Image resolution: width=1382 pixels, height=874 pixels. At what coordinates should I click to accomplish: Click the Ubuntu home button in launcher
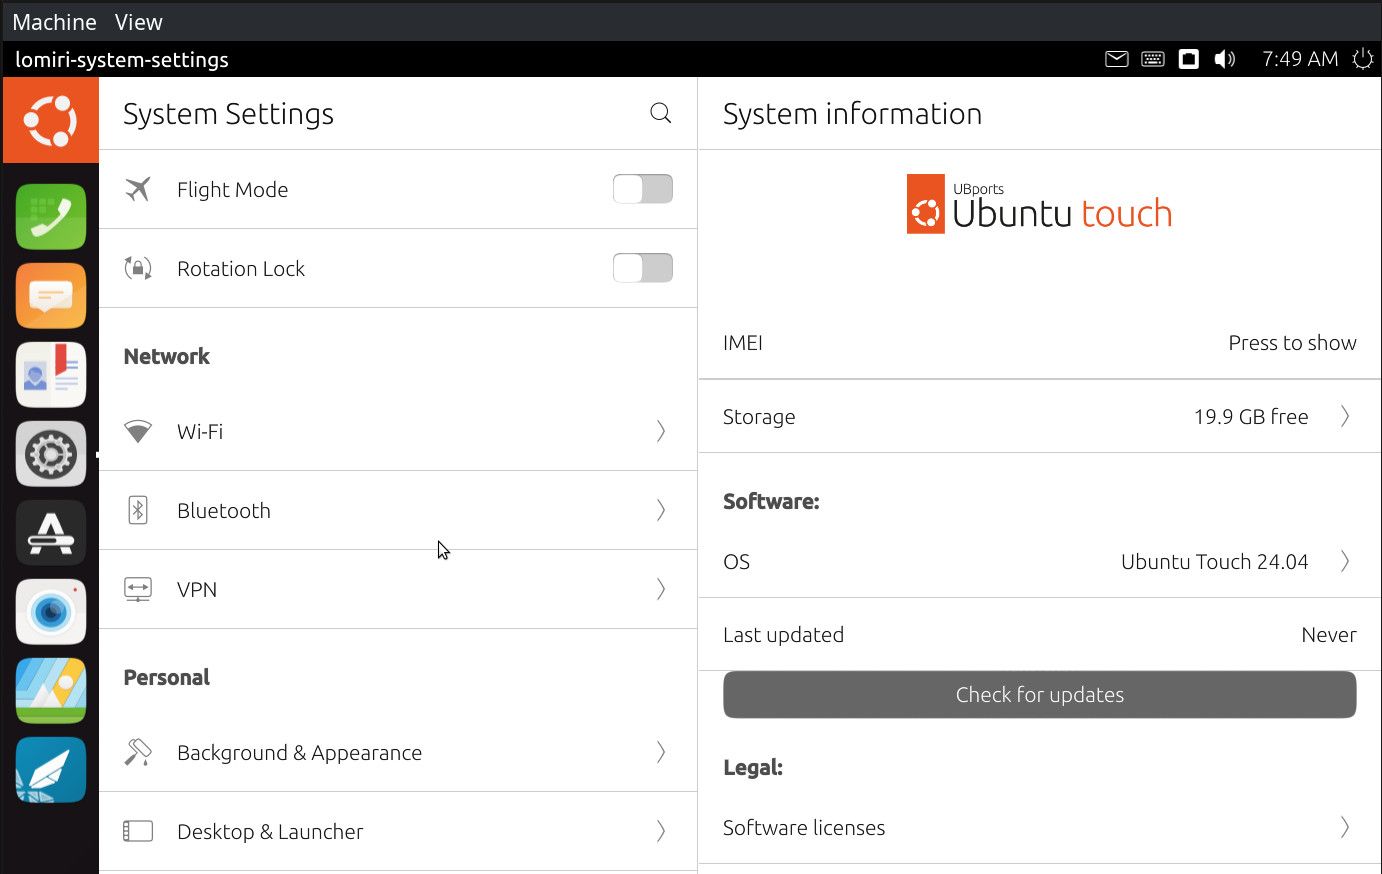point(51,120)
